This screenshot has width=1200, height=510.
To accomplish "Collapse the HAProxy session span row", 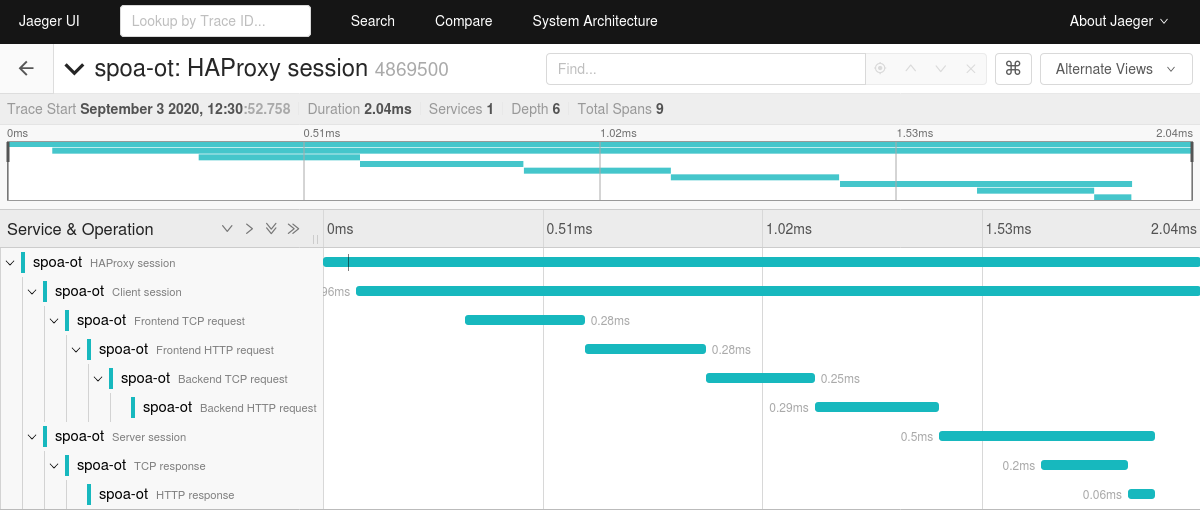I will [10, 263].
